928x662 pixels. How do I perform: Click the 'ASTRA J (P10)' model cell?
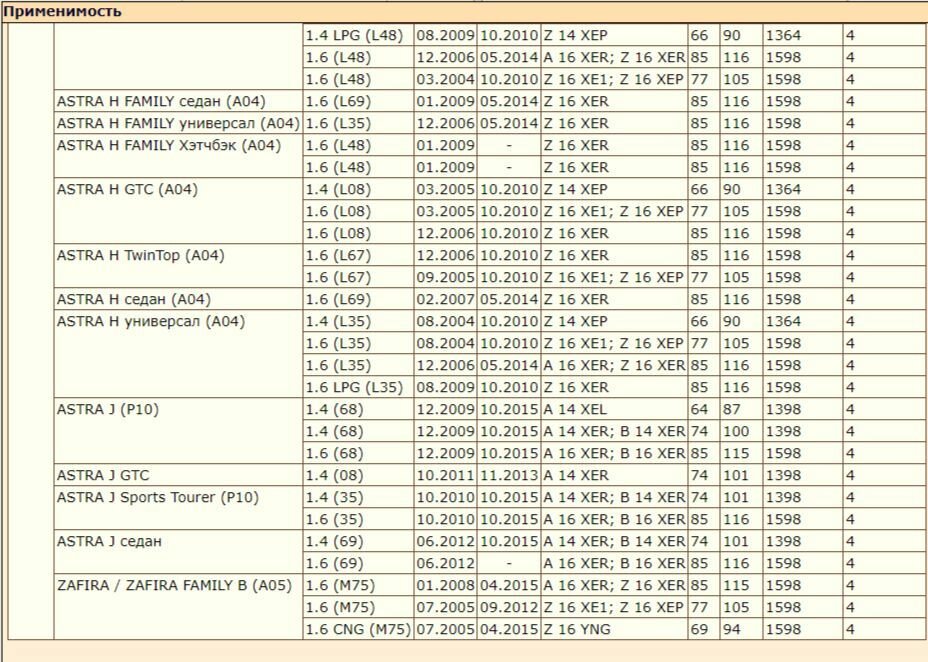[178, 431]
